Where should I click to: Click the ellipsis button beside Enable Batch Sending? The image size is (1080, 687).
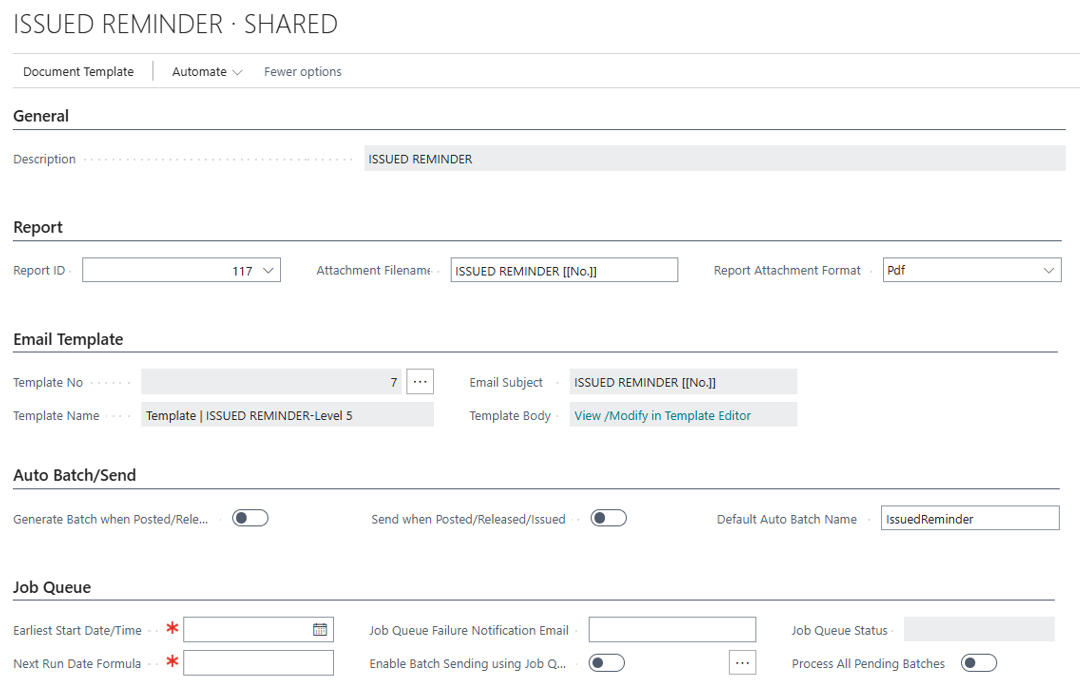tap(741, 663)
